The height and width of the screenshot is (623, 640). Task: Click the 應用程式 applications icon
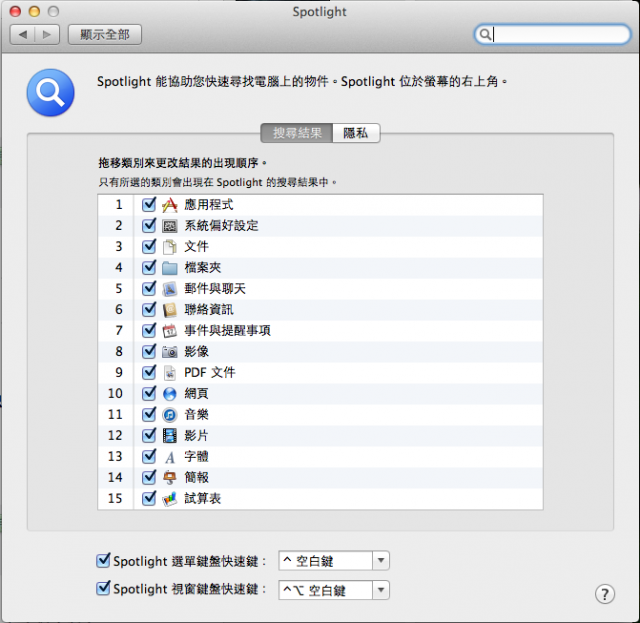[170, 205]
